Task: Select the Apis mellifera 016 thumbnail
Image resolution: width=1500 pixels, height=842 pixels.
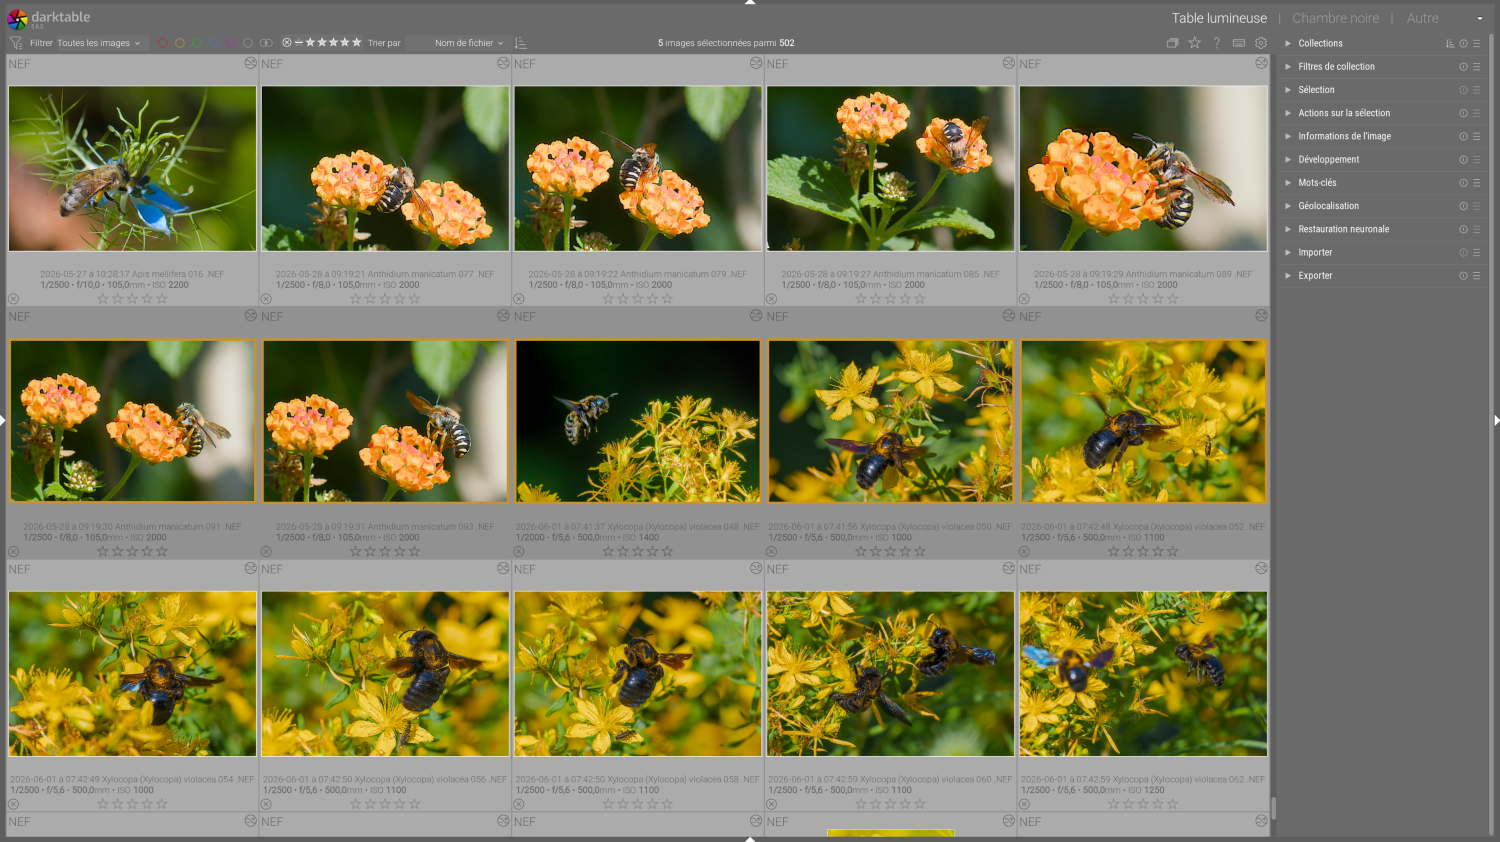Action: tap(132, 168)
